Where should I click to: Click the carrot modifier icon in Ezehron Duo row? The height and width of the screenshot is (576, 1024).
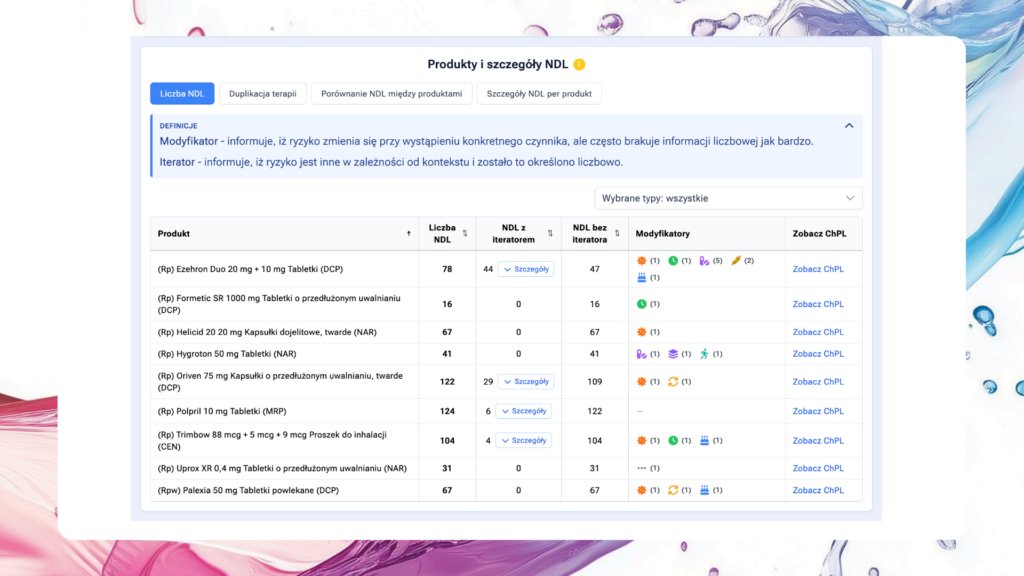click(735, 261)
